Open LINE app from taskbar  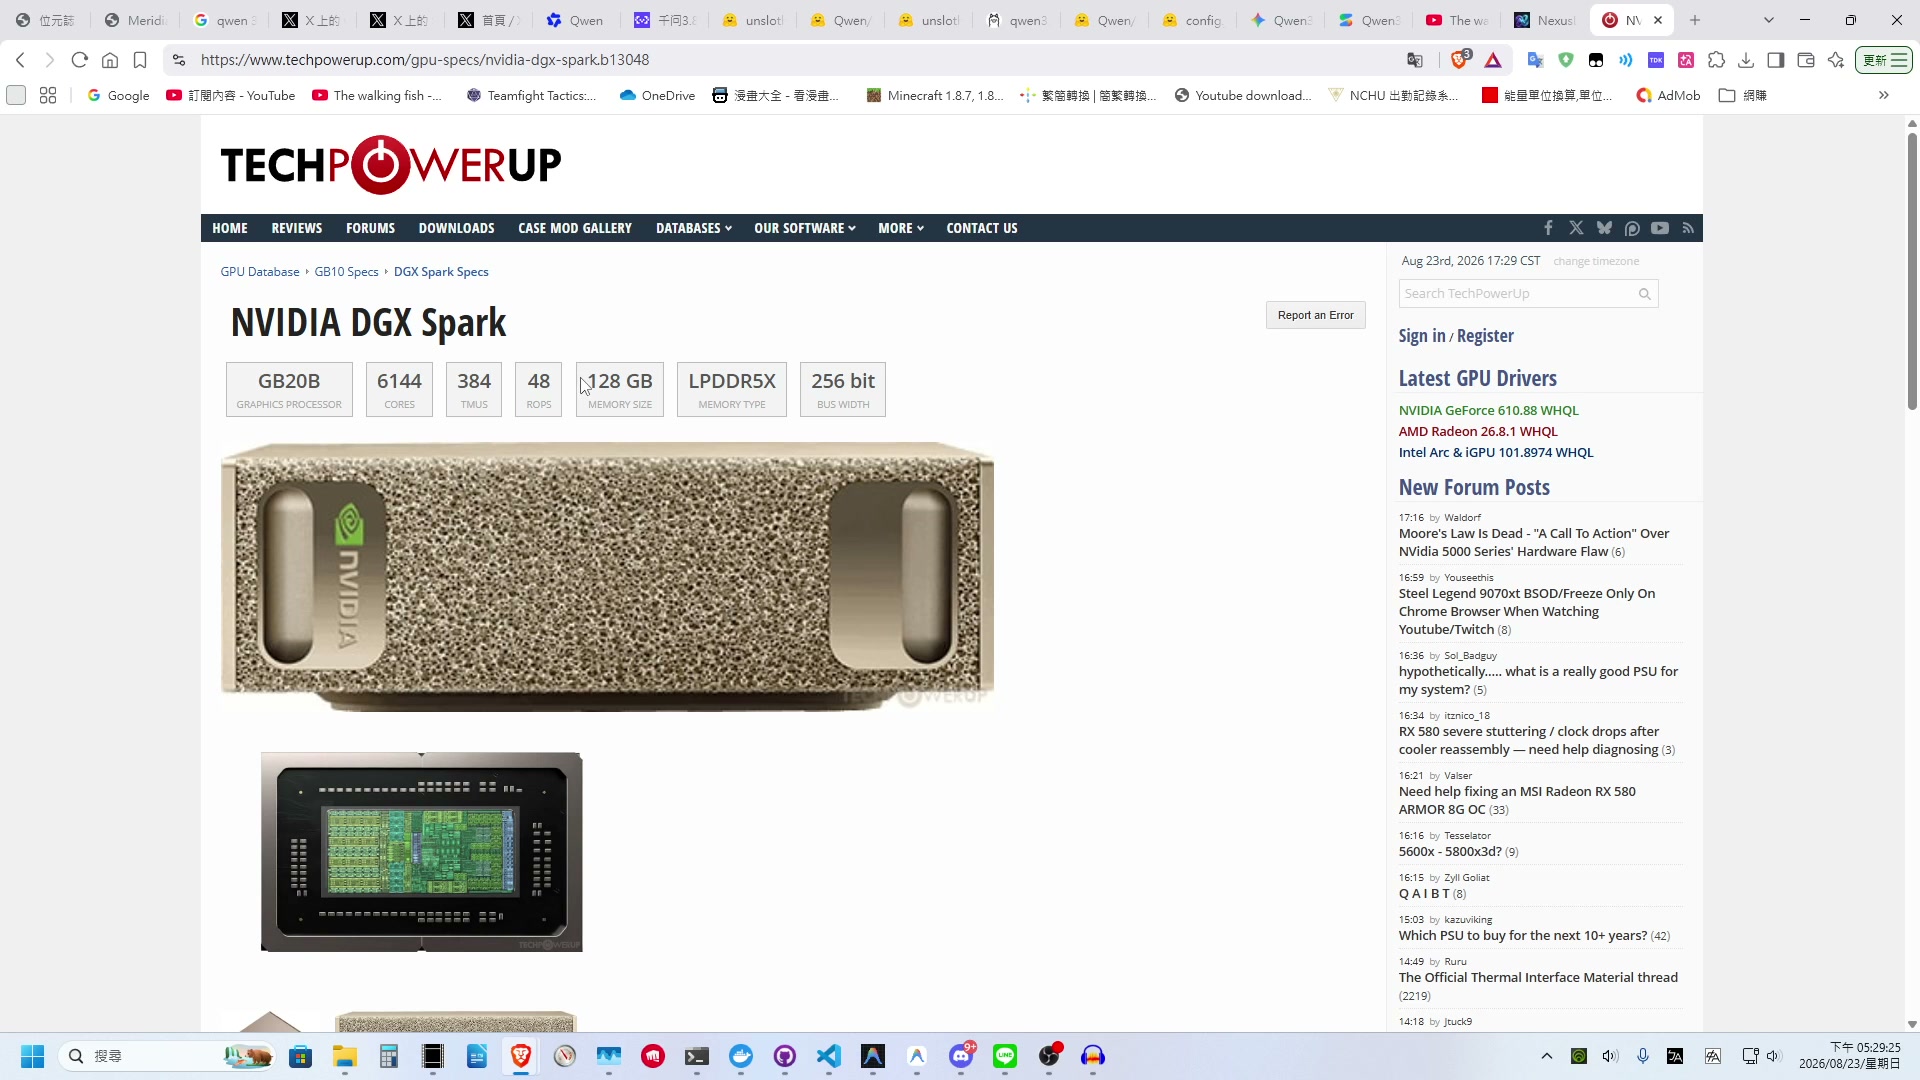coord(1005,1056)
